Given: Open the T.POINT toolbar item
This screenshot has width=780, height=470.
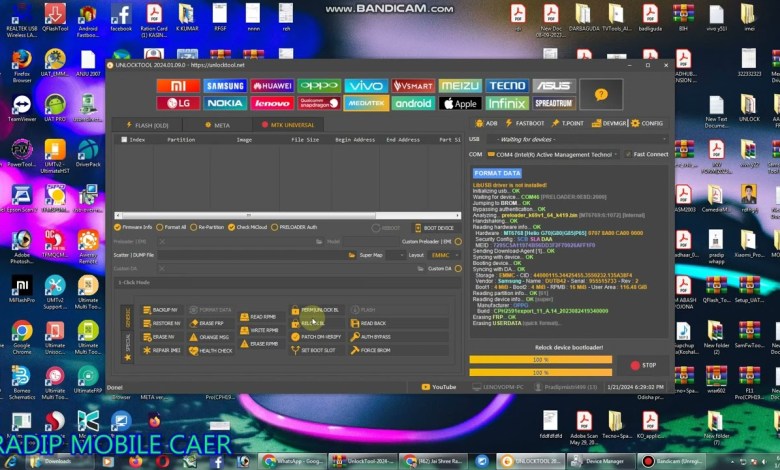Looking at the screenshot, I should pyautogui.click(x=568, y=123).
